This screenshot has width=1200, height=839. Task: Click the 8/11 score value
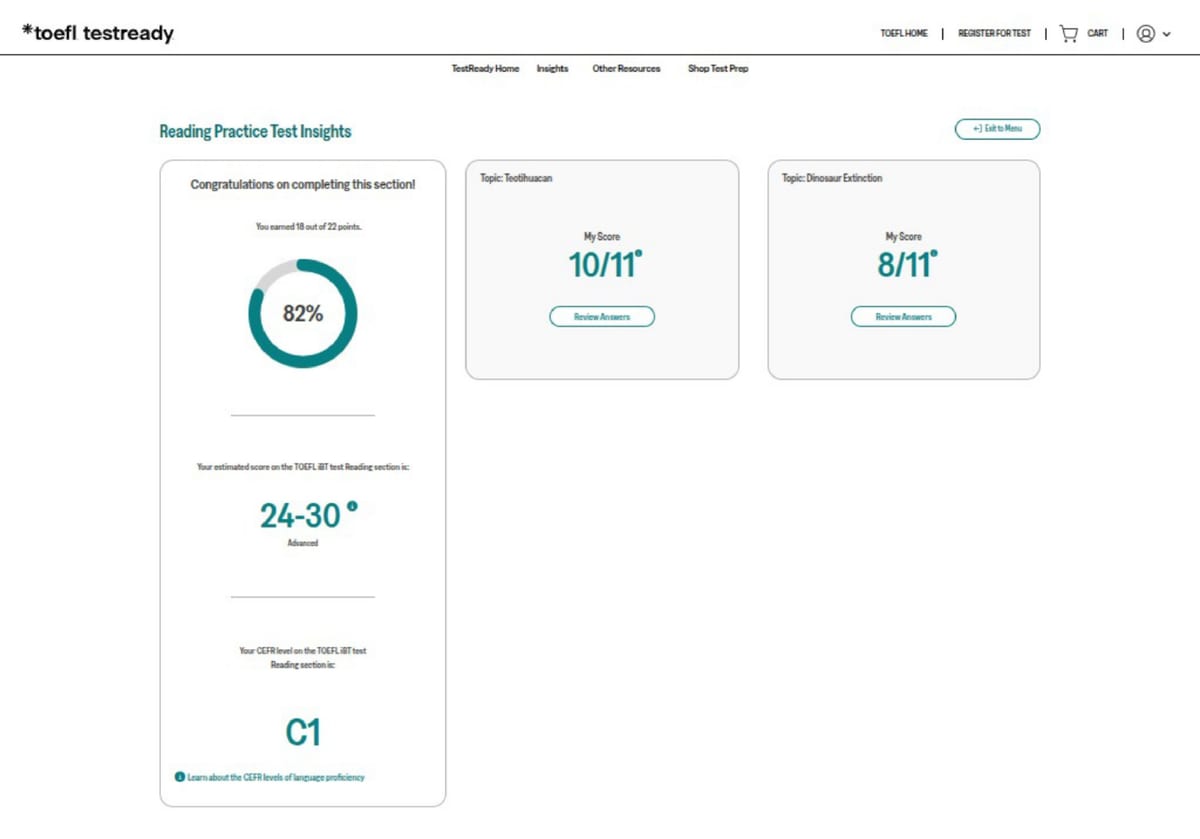click(x=903, y=265)
